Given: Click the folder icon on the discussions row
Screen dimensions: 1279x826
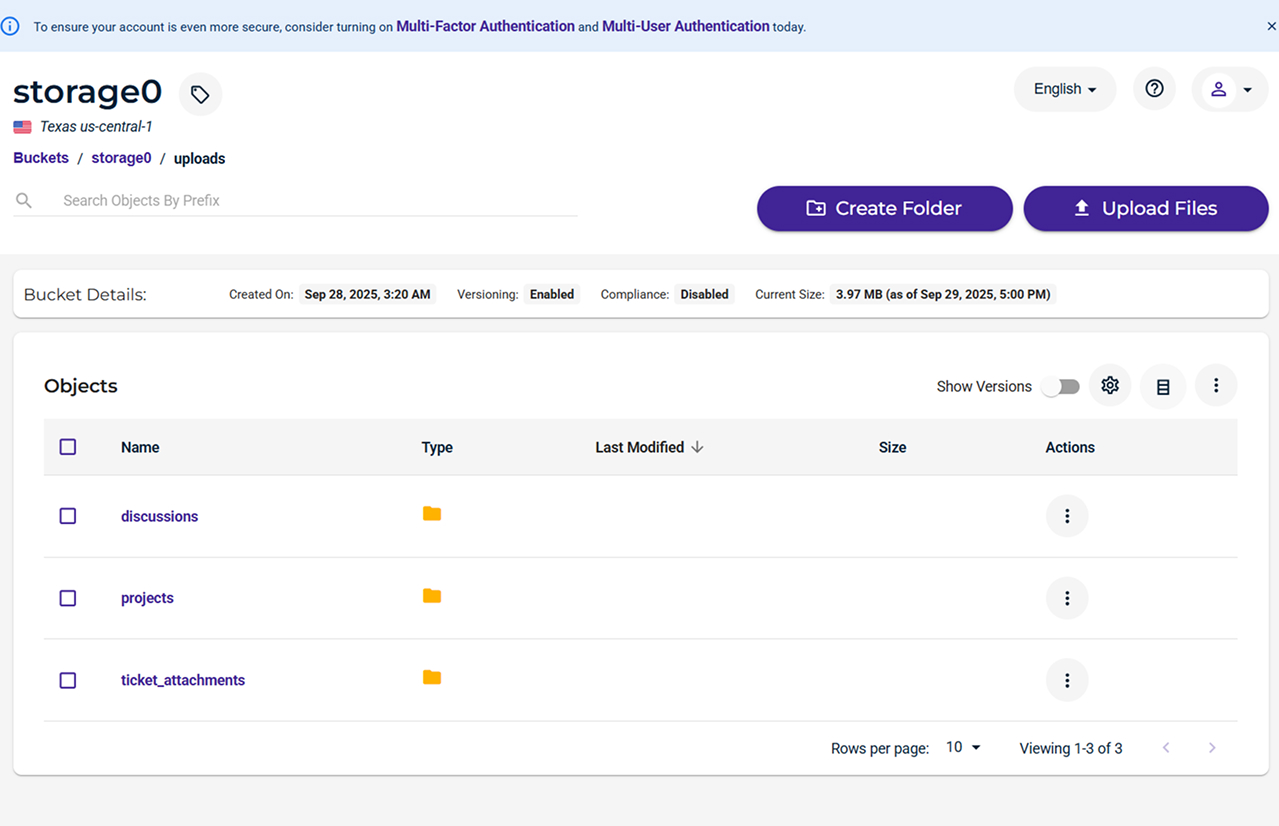Looking at the screenshot, I should [x=431, y=513].
